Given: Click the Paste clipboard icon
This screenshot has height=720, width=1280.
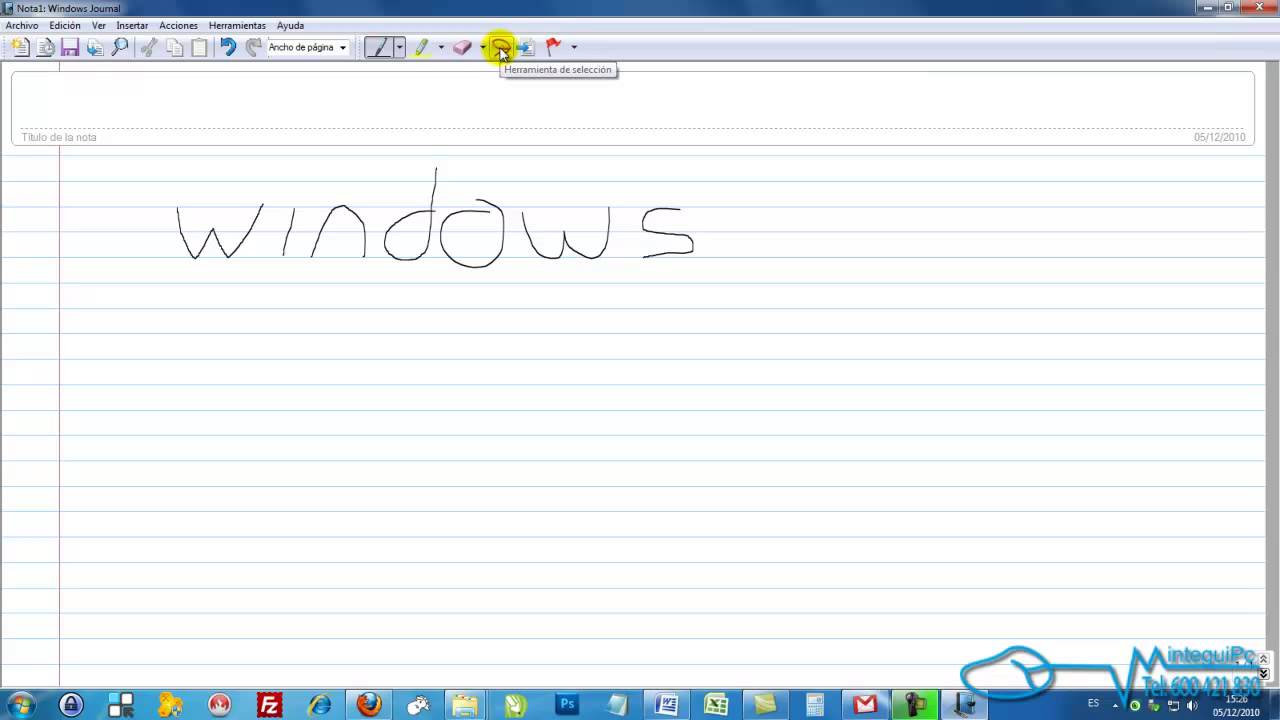Looking at the screenshot, I should point(199,47).
